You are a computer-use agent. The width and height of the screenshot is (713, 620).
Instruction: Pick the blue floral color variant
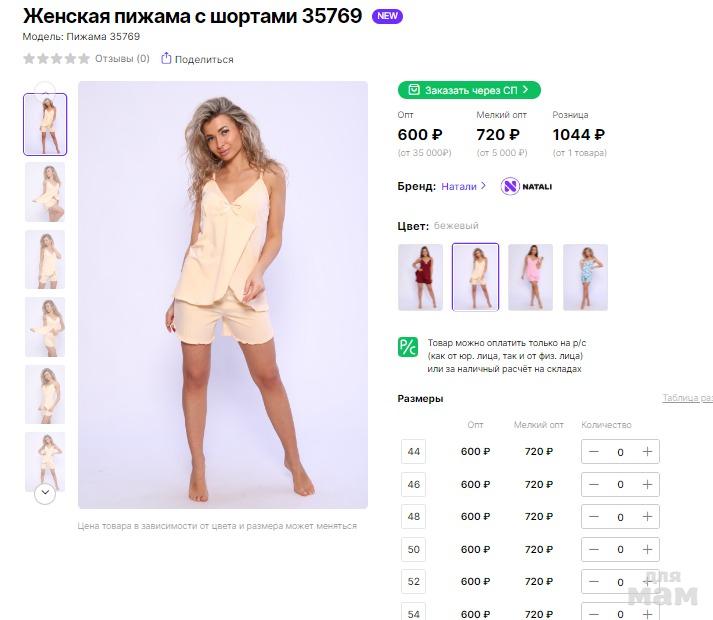[585, 277]
